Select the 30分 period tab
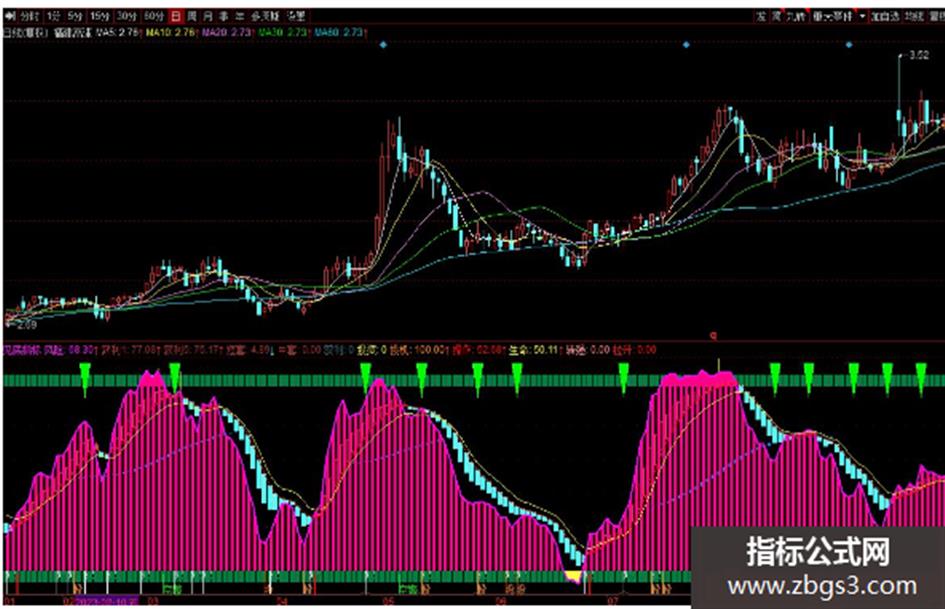Screen dimensions: 945x609 [x=127, y=16]
